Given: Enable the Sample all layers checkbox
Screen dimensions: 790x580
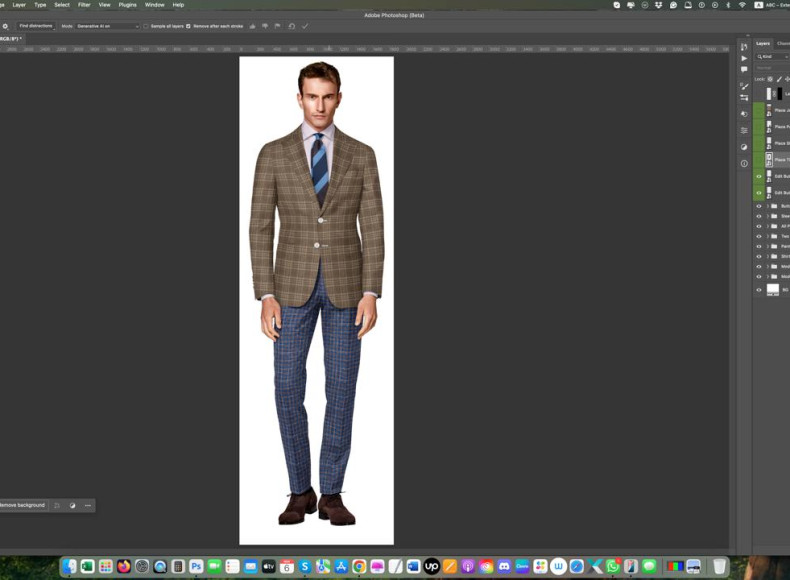Looking at the screenshot, I should pyautogui.click(x=146, y=26).
